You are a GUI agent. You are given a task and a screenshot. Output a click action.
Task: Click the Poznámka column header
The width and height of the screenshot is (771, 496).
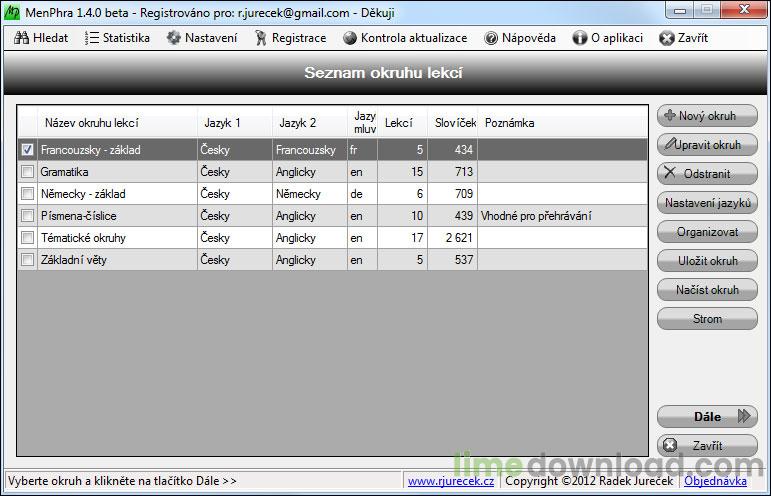point(563,122)
